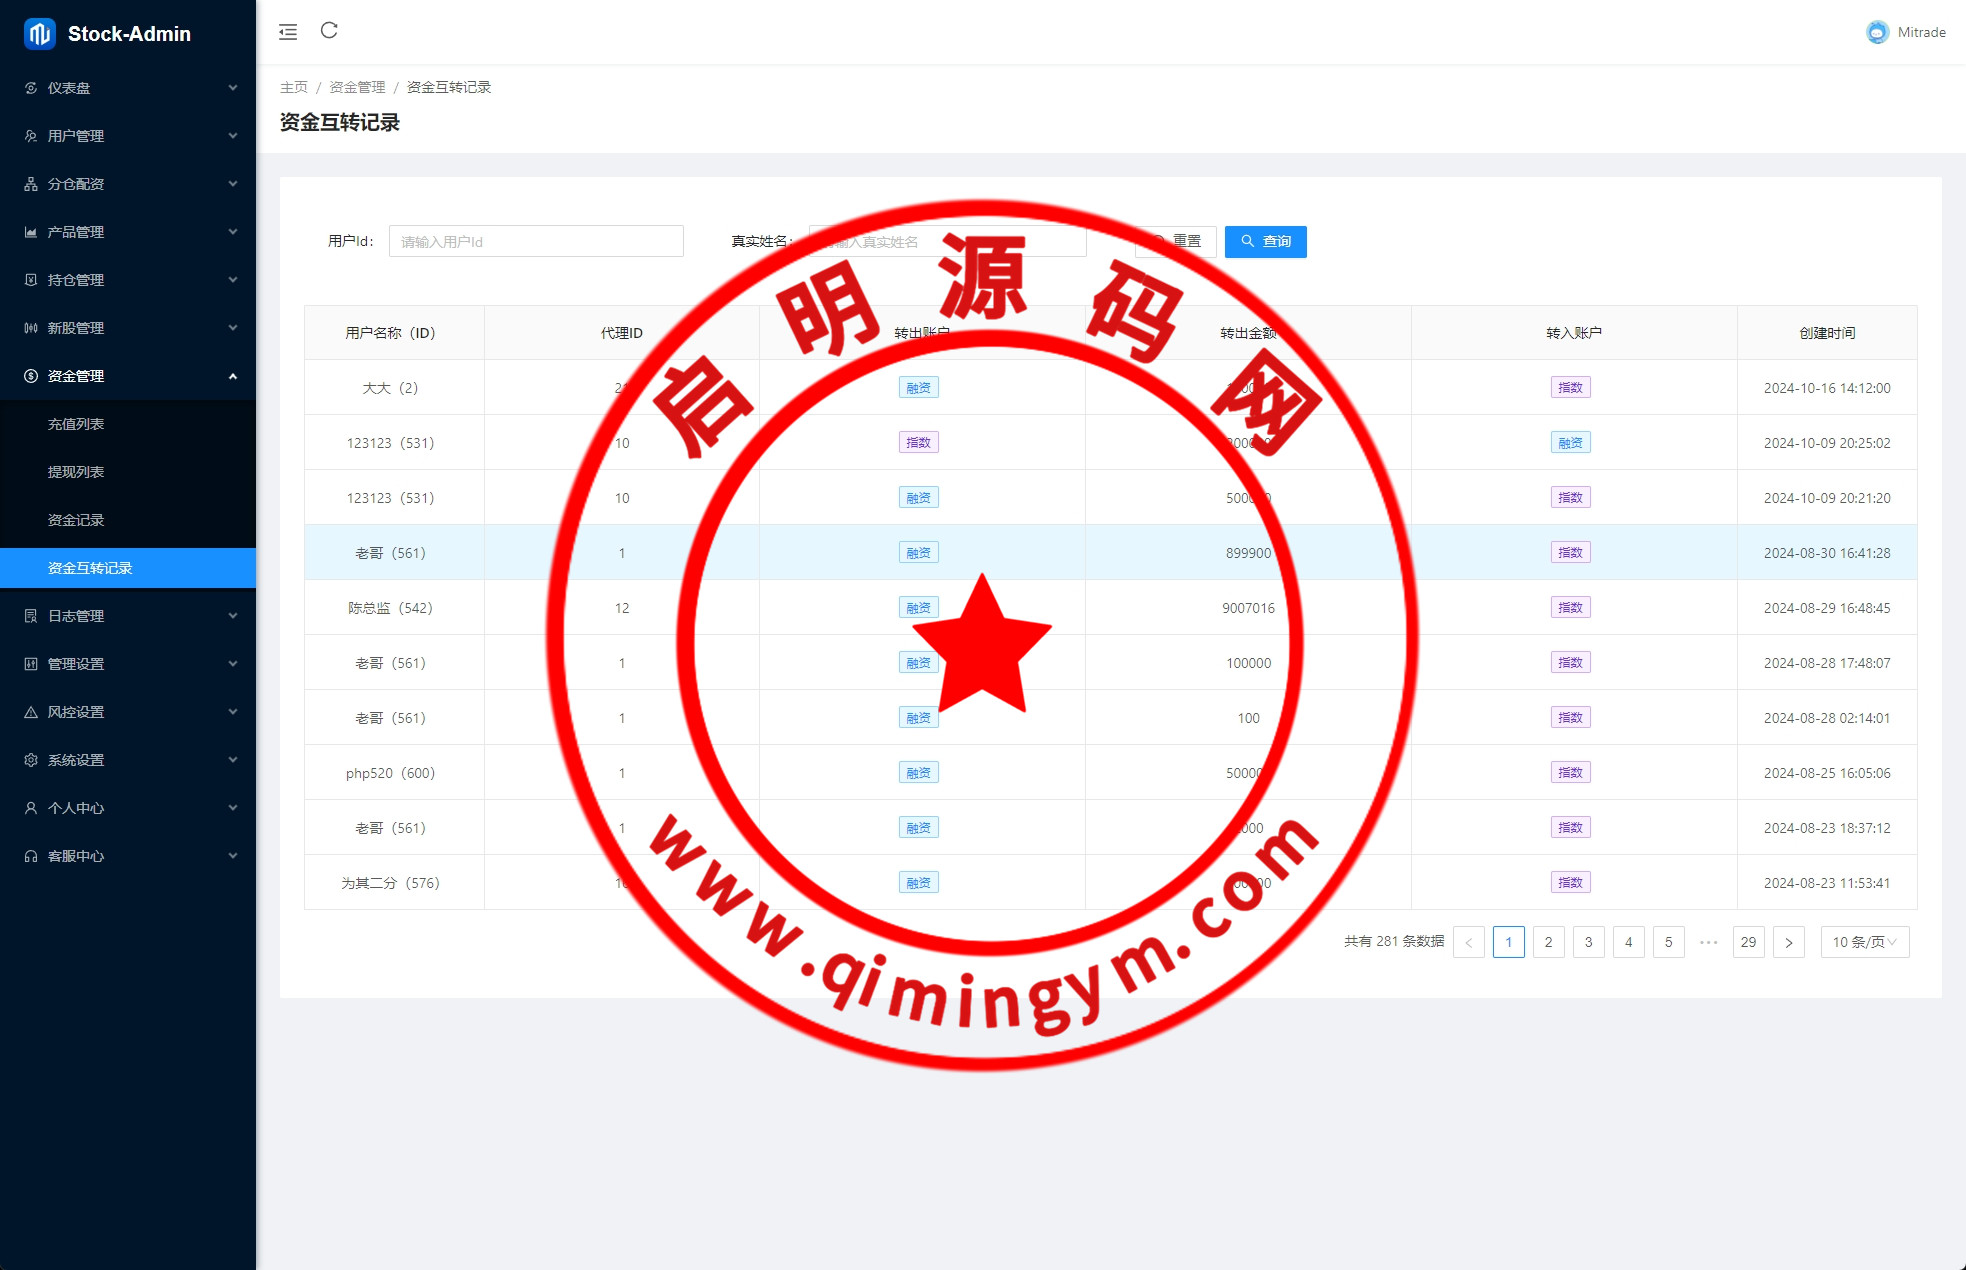Click the Stock-Admin logo icon
The width and height of the screenshot is (1966, 1270).
39,34
